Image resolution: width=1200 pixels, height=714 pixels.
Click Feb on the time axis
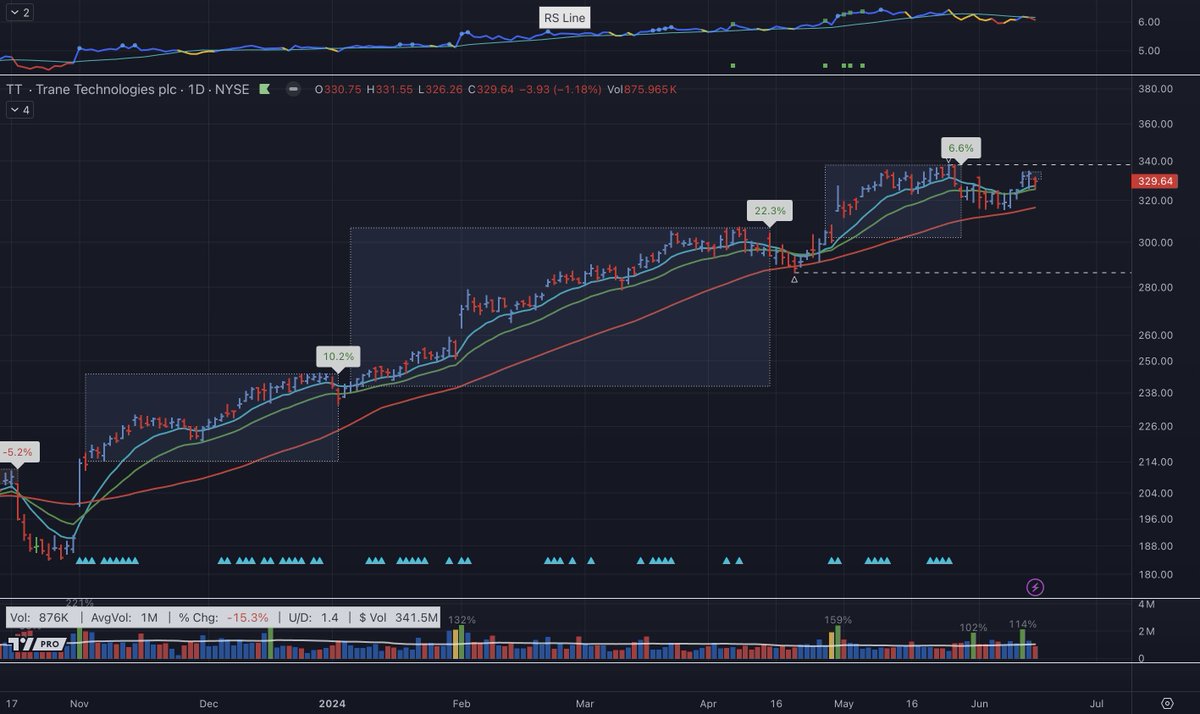[461, 703]
